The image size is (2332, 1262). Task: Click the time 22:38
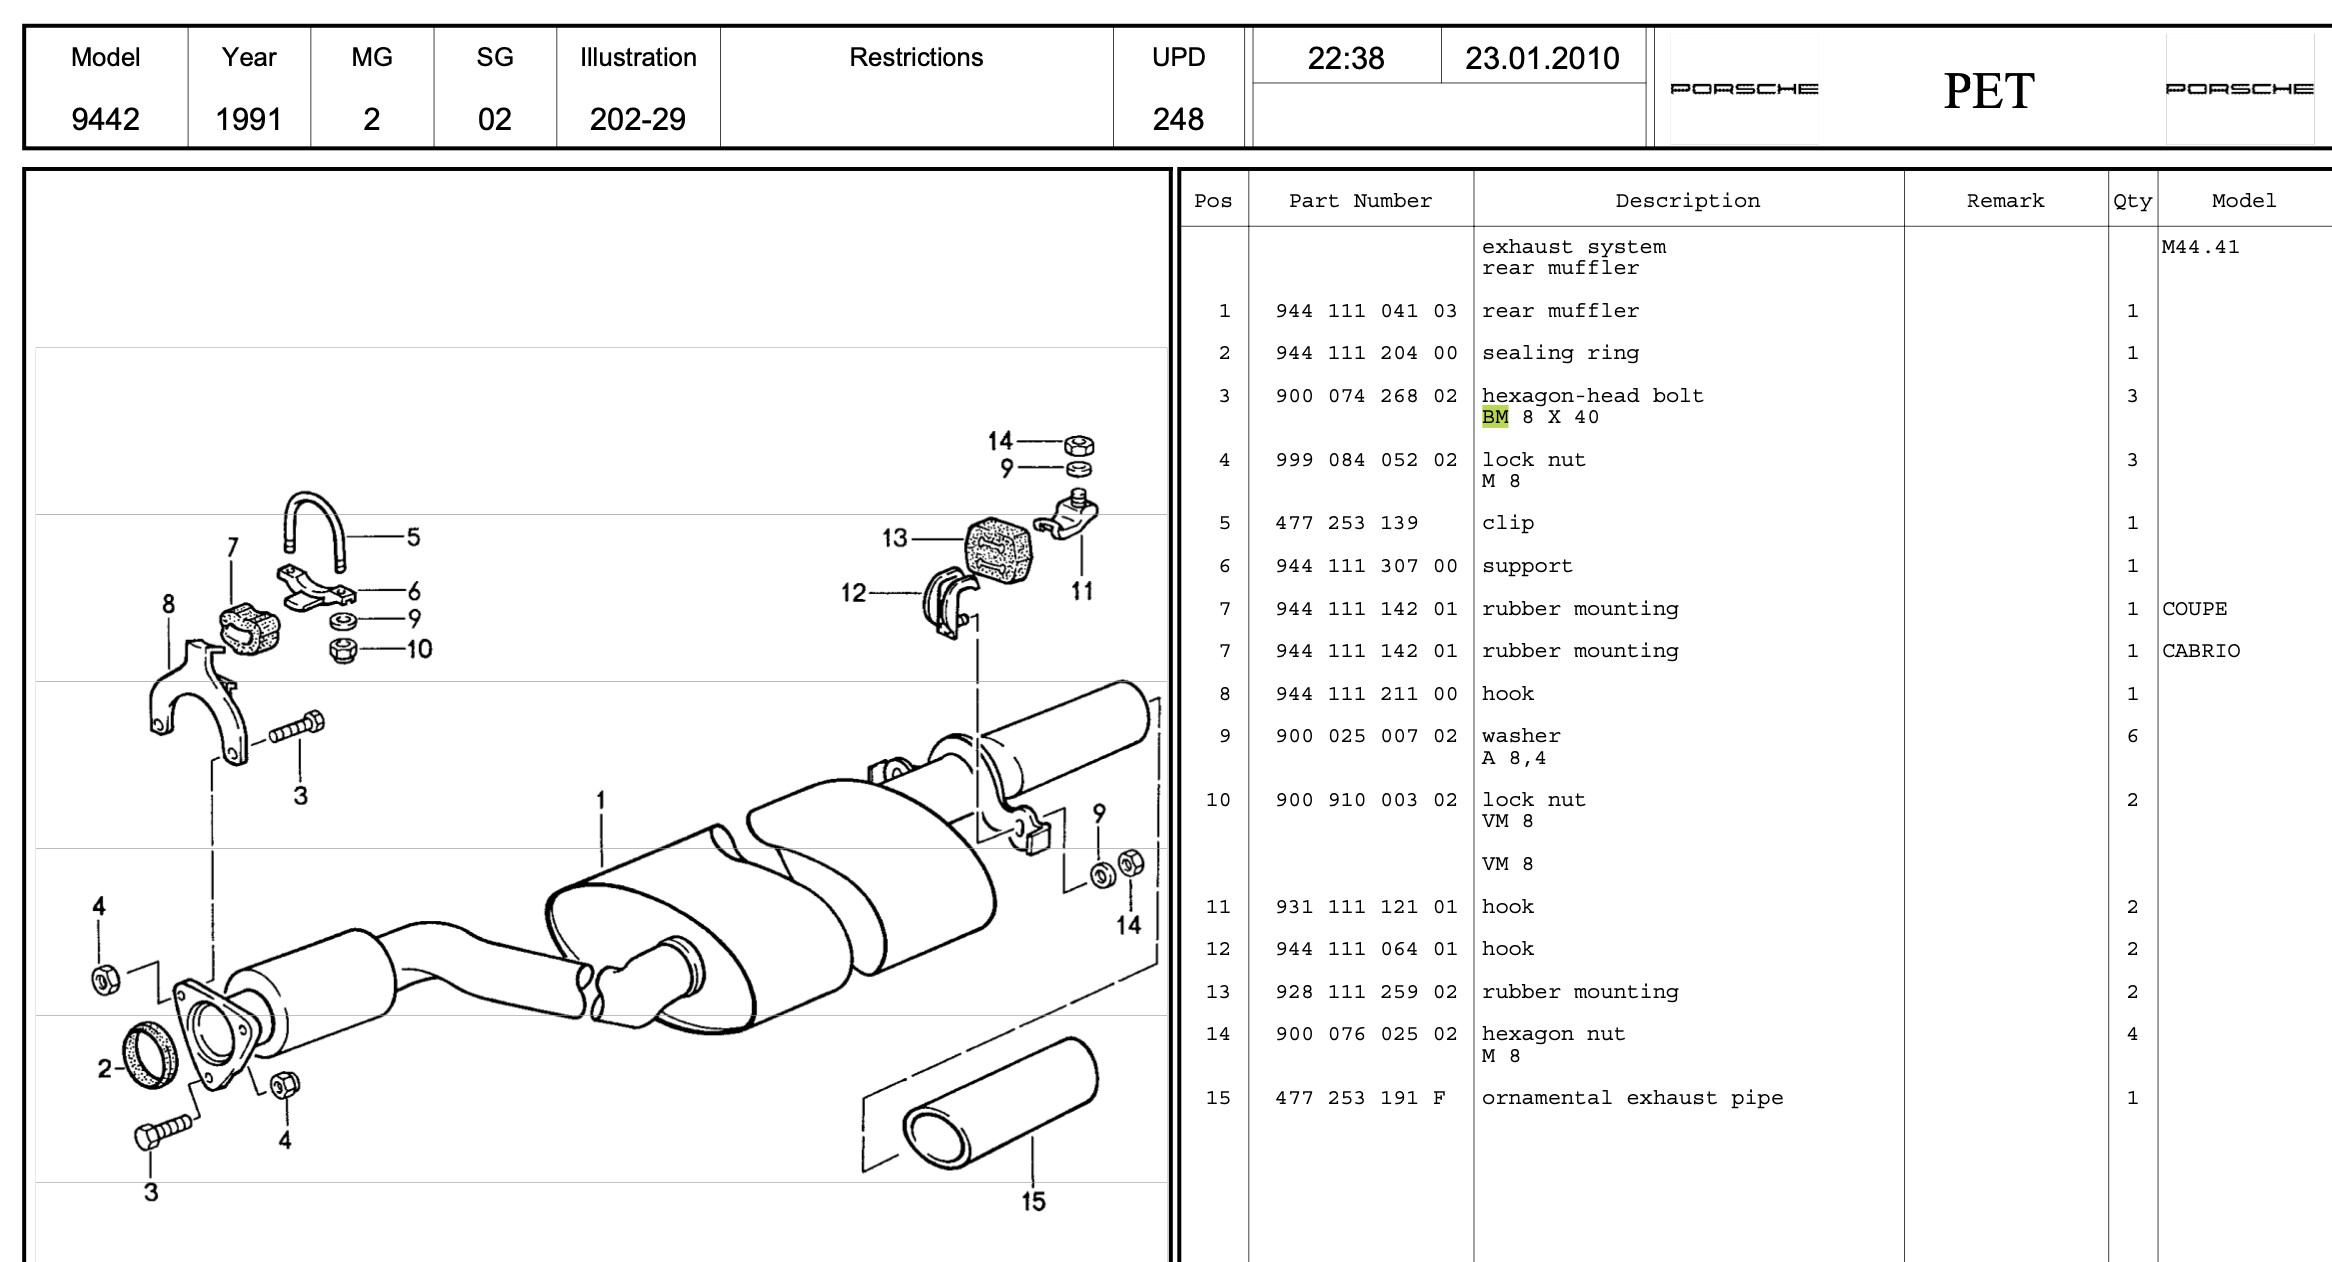[x=1346, y=58]
